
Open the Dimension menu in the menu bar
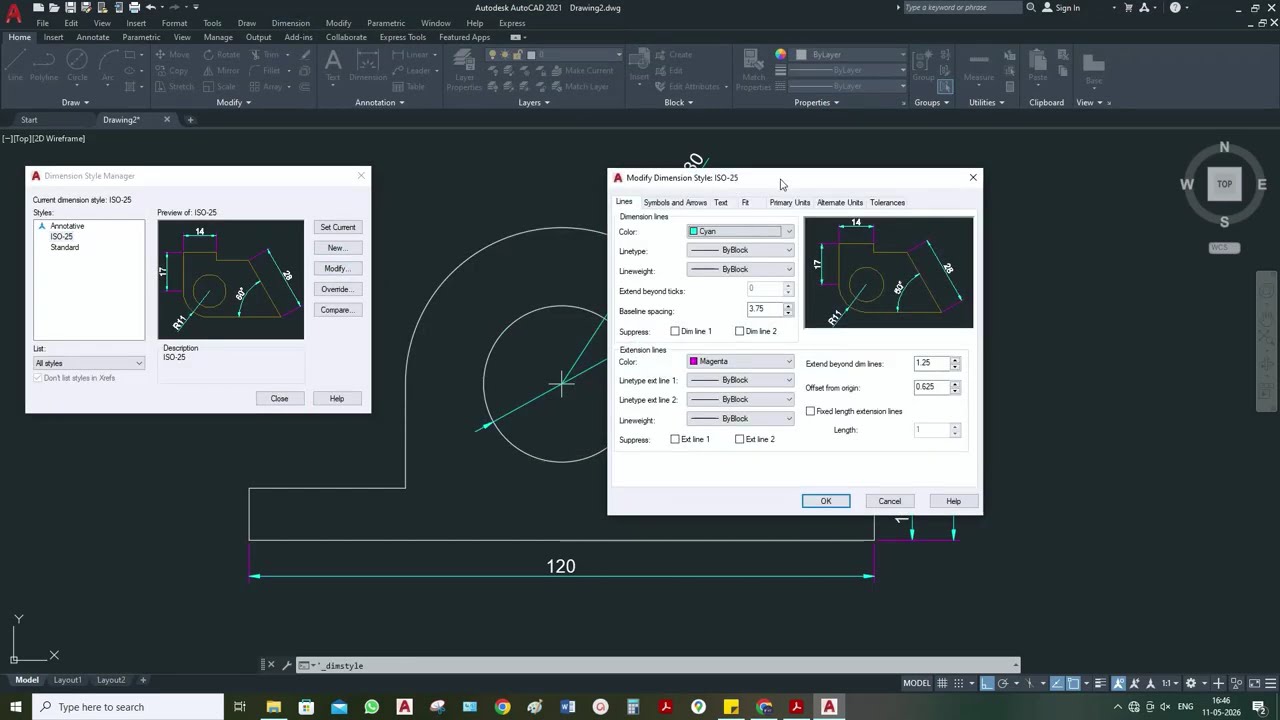point(290,23)
